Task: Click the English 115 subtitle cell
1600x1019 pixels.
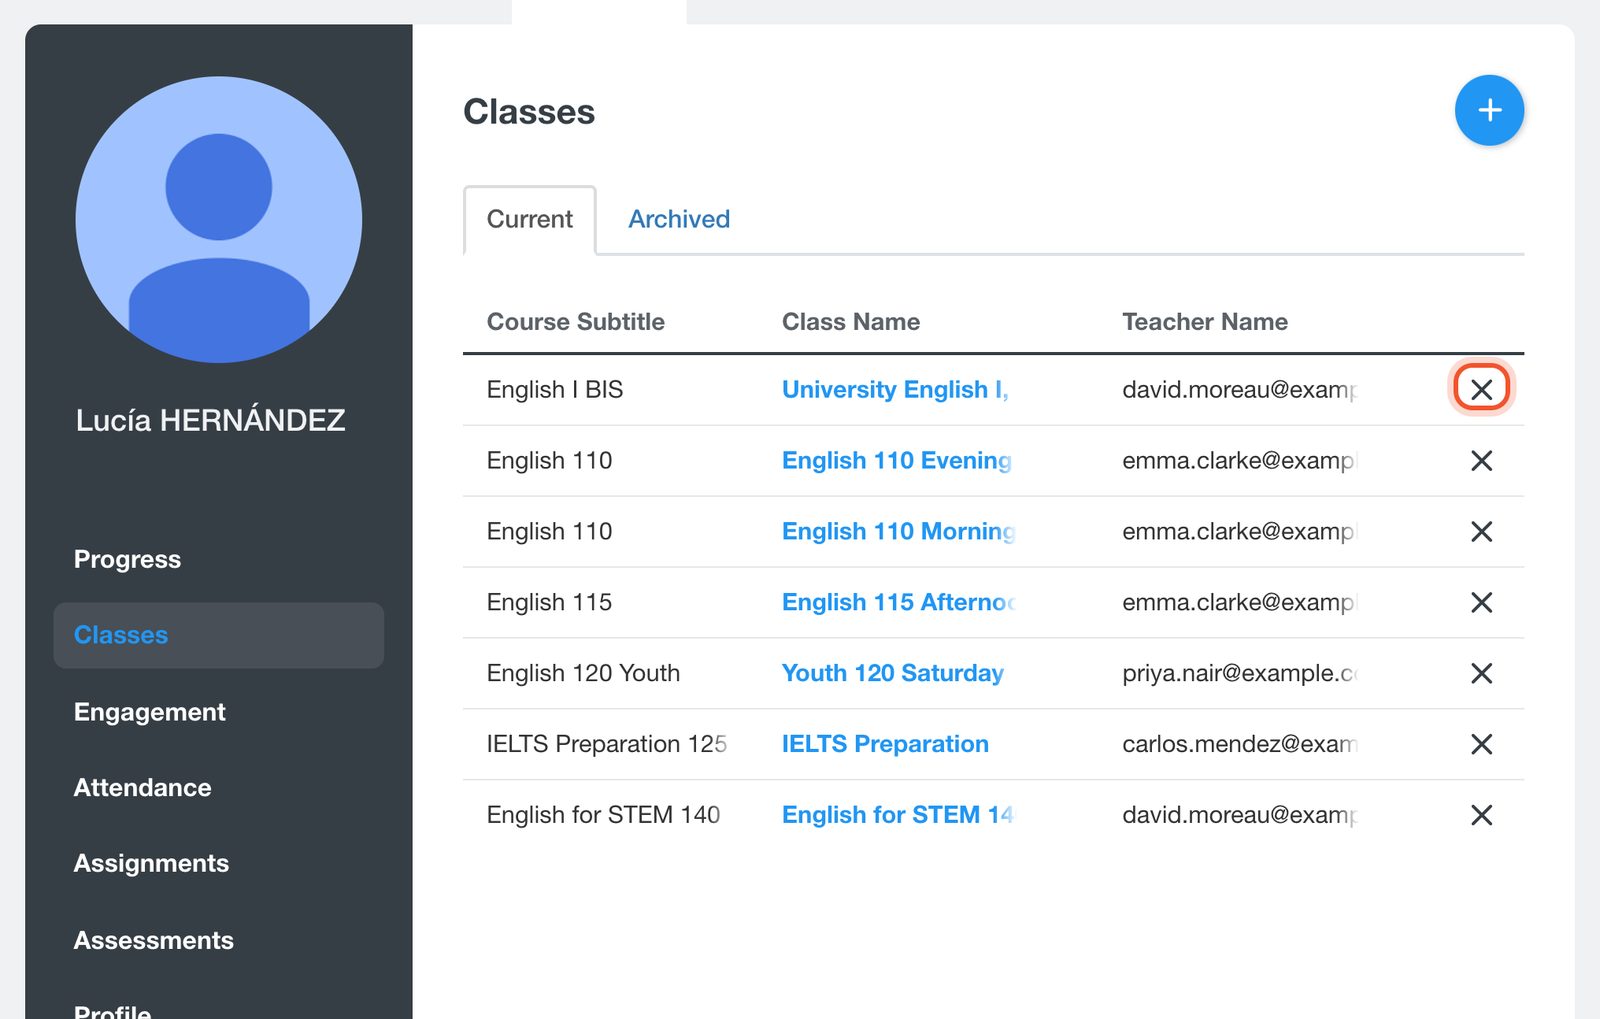Action: [x=549, y=602]
